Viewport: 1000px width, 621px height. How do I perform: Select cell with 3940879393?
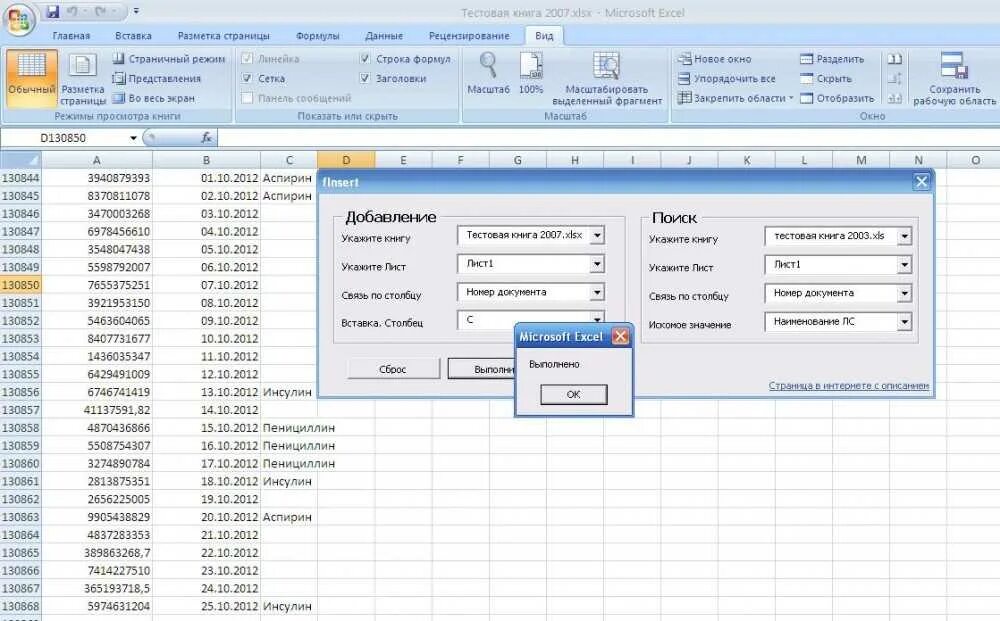(x=97, y=178)
